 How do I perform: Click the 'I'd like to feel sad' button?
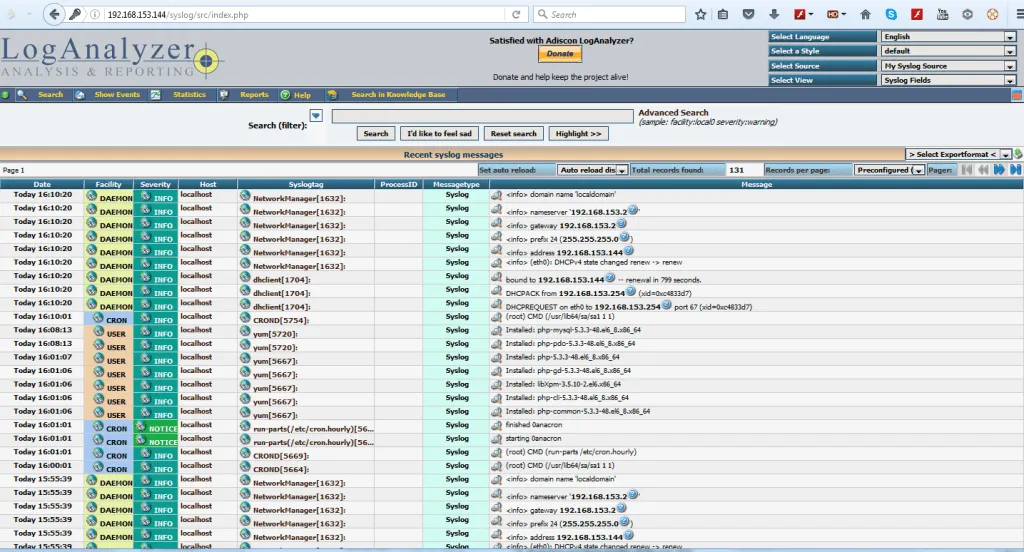point(439,133)
